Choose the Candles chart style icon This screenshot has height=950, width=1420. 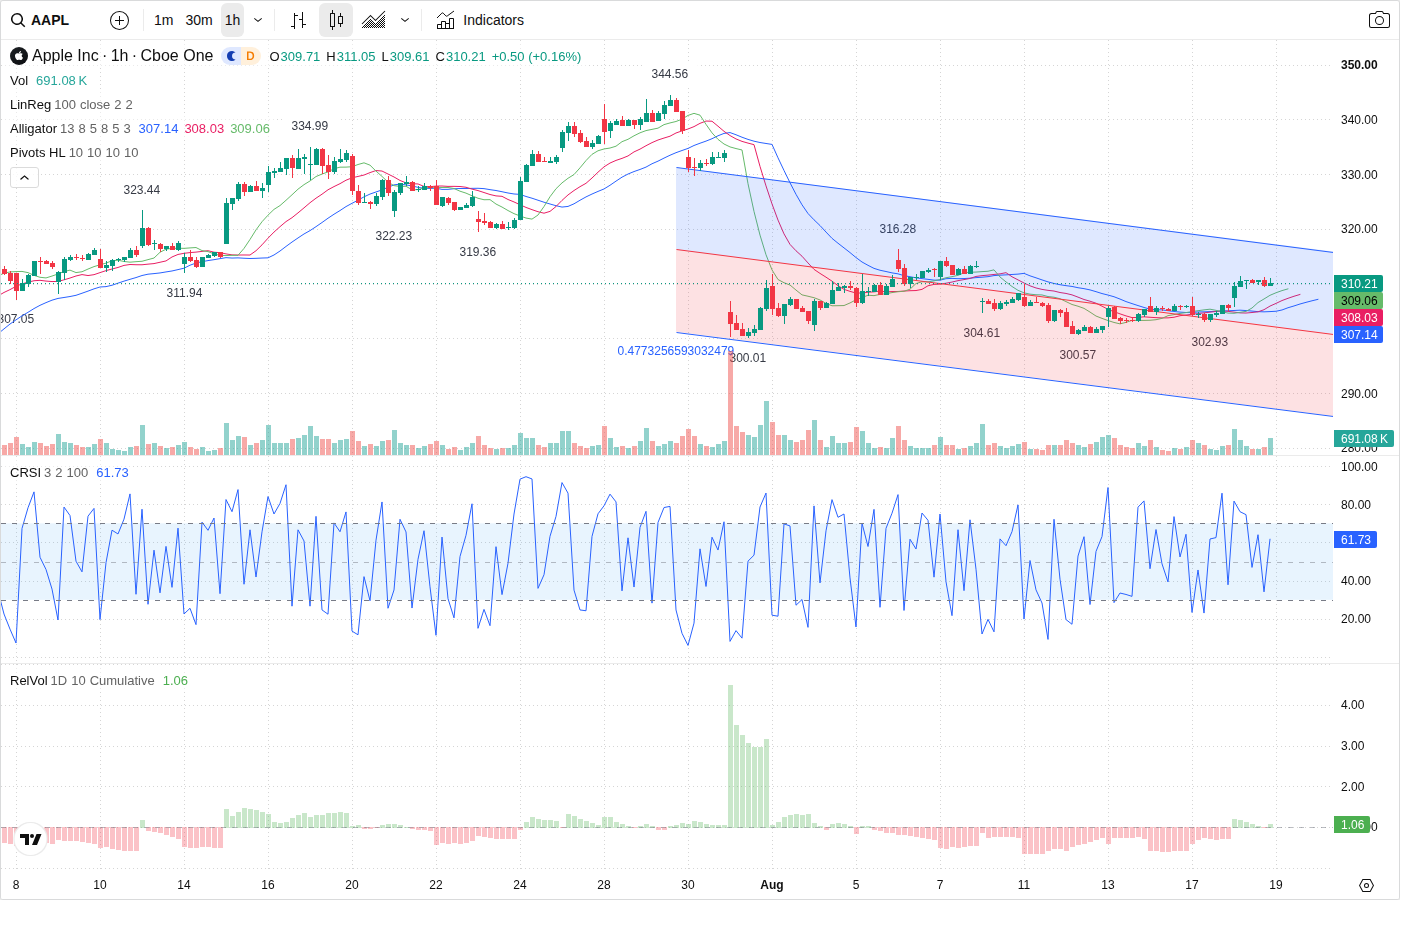[x=336, y=20]
